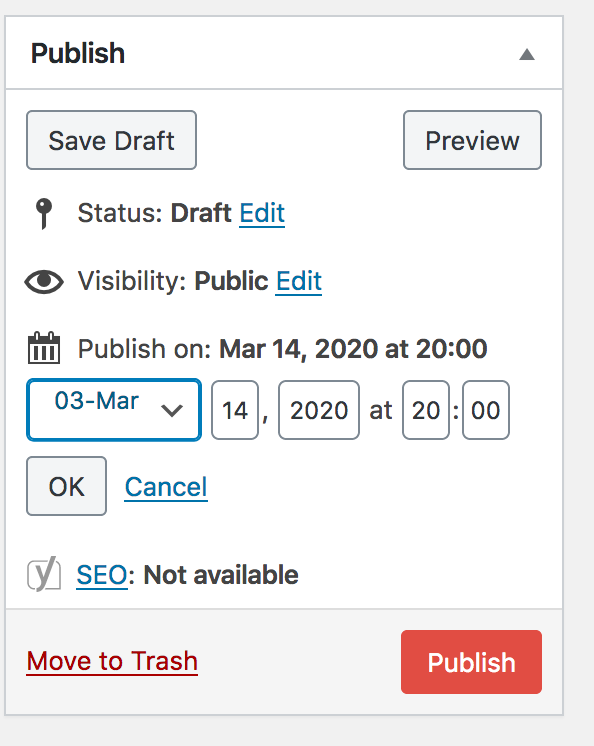
Task: Edit the Public visibility setting
Action: [299, 281]
